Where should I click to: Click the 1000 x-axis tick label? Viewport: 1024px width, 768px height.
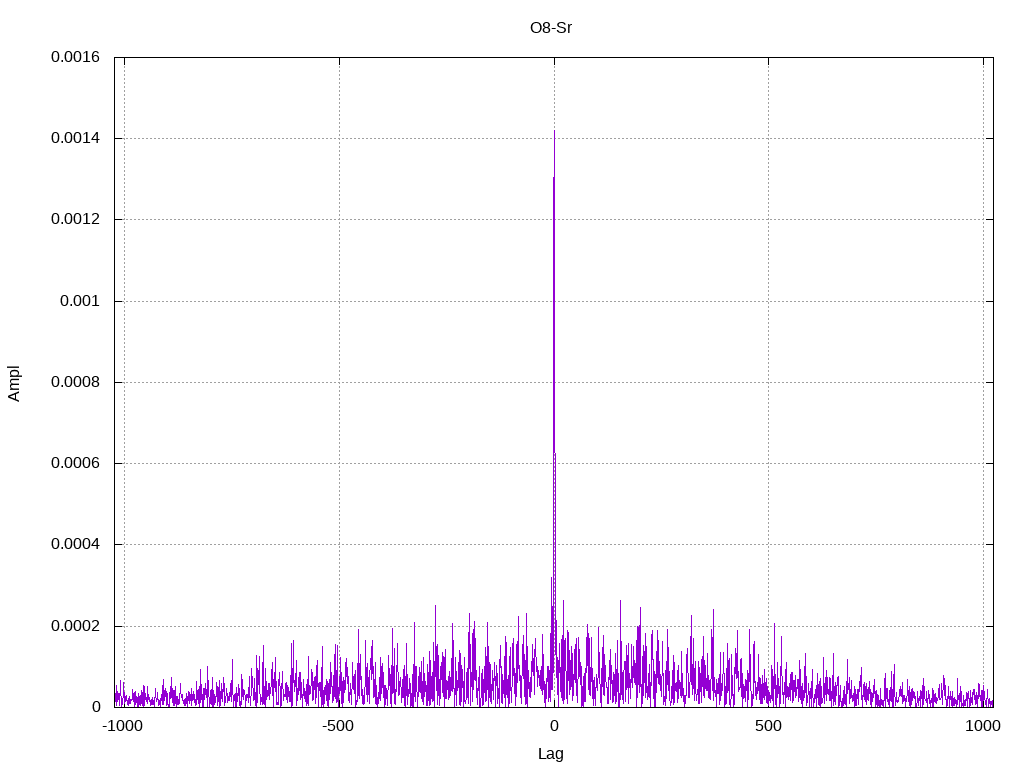pyautogui.click(x=983, y=726)
